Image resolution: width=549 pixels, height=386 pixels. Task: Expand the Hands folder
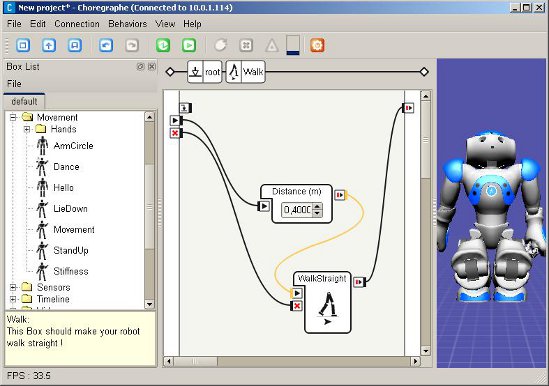pos(27,129)
